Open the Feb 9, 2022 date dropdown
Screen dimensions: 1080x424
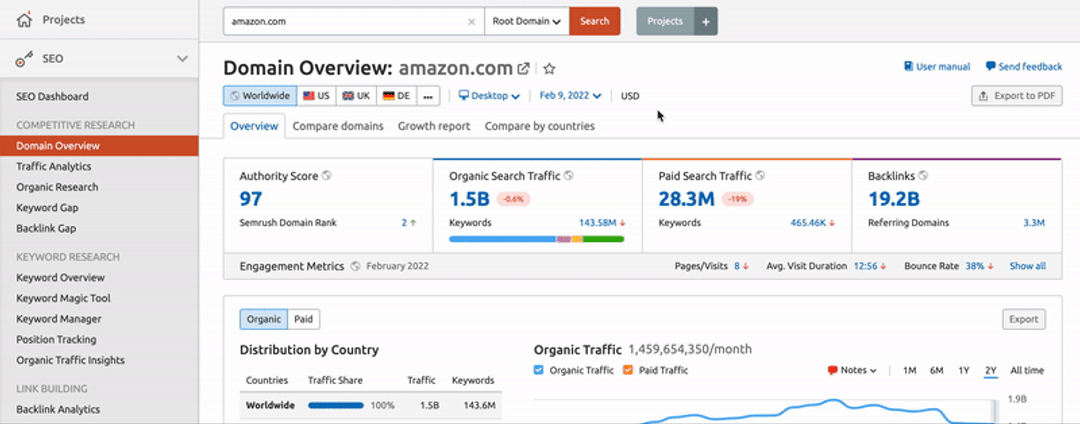(x=570, y=96)
